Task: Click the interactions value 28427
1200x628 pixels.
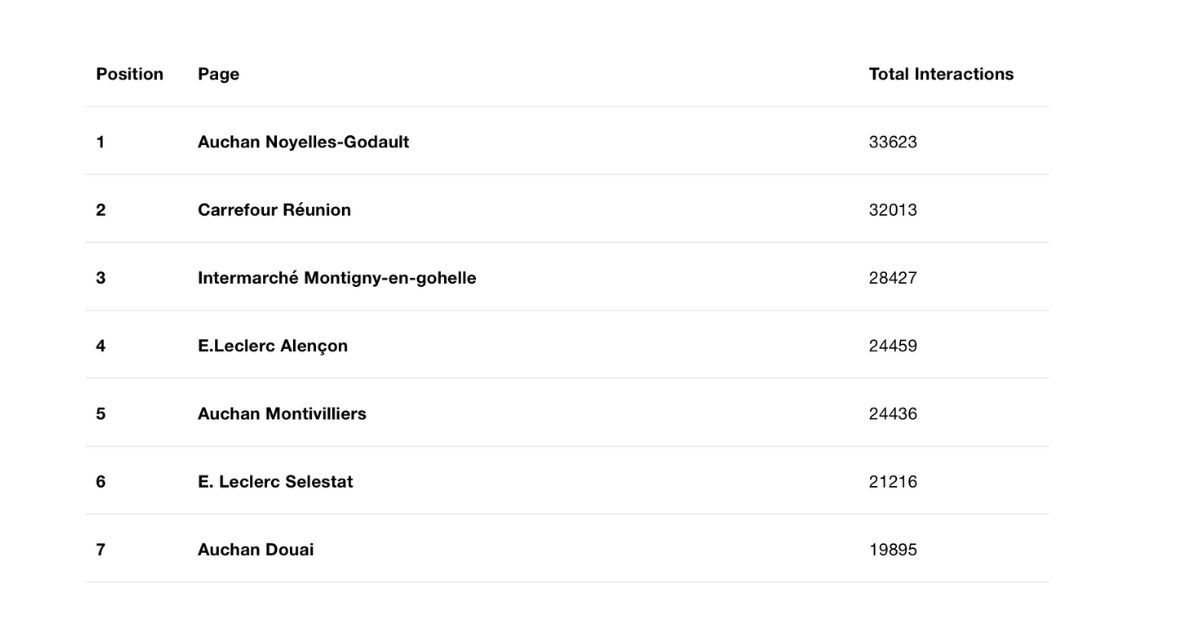Action: (893, 278)
